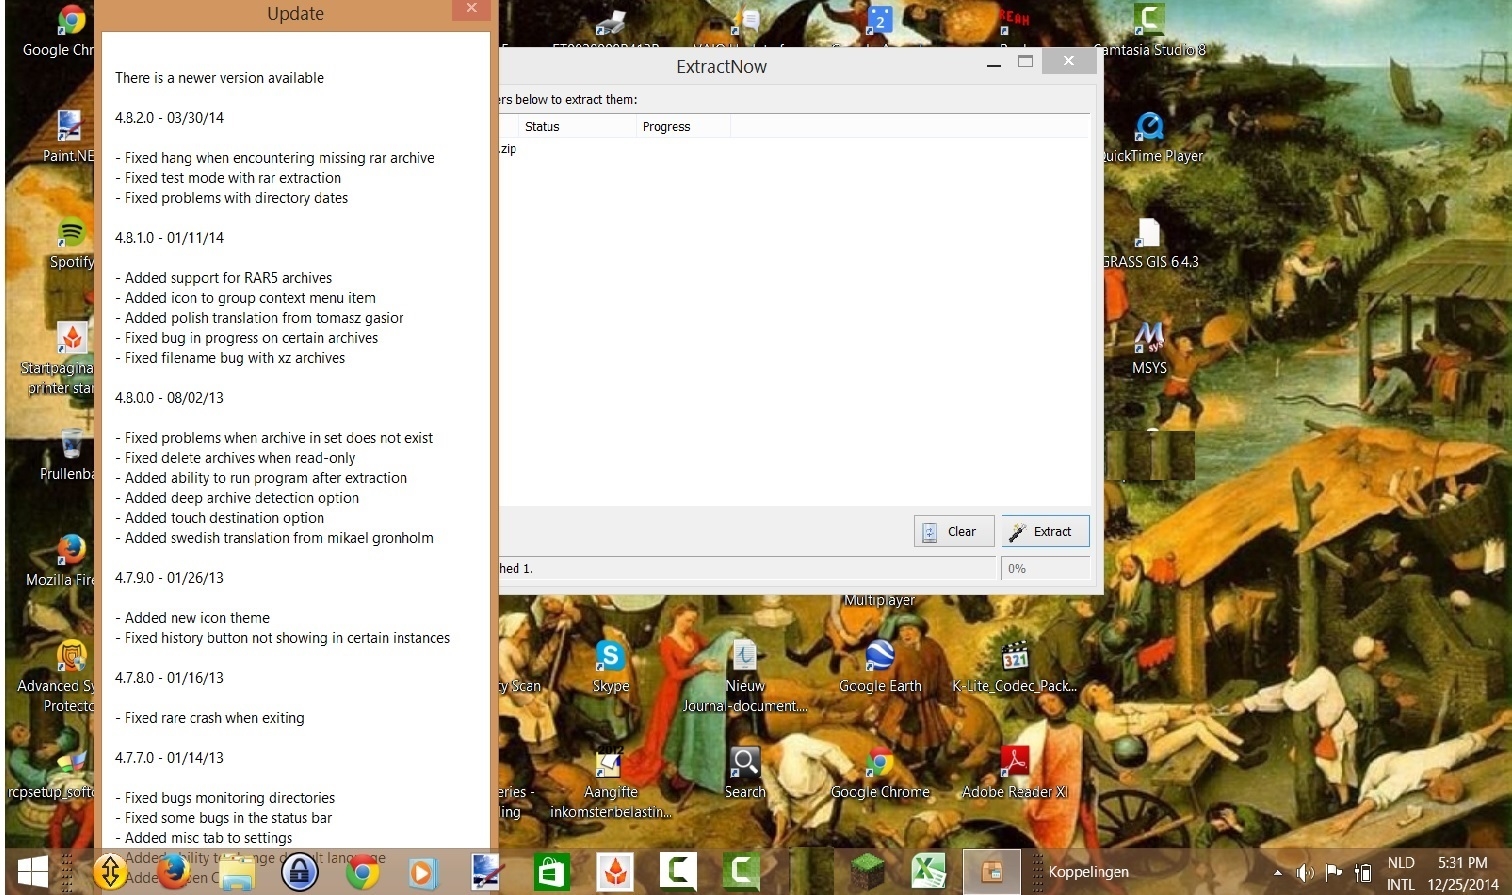The image size is (1512, 895).
Task: Open the Search desktop shortcut
Action: (745, 767)
